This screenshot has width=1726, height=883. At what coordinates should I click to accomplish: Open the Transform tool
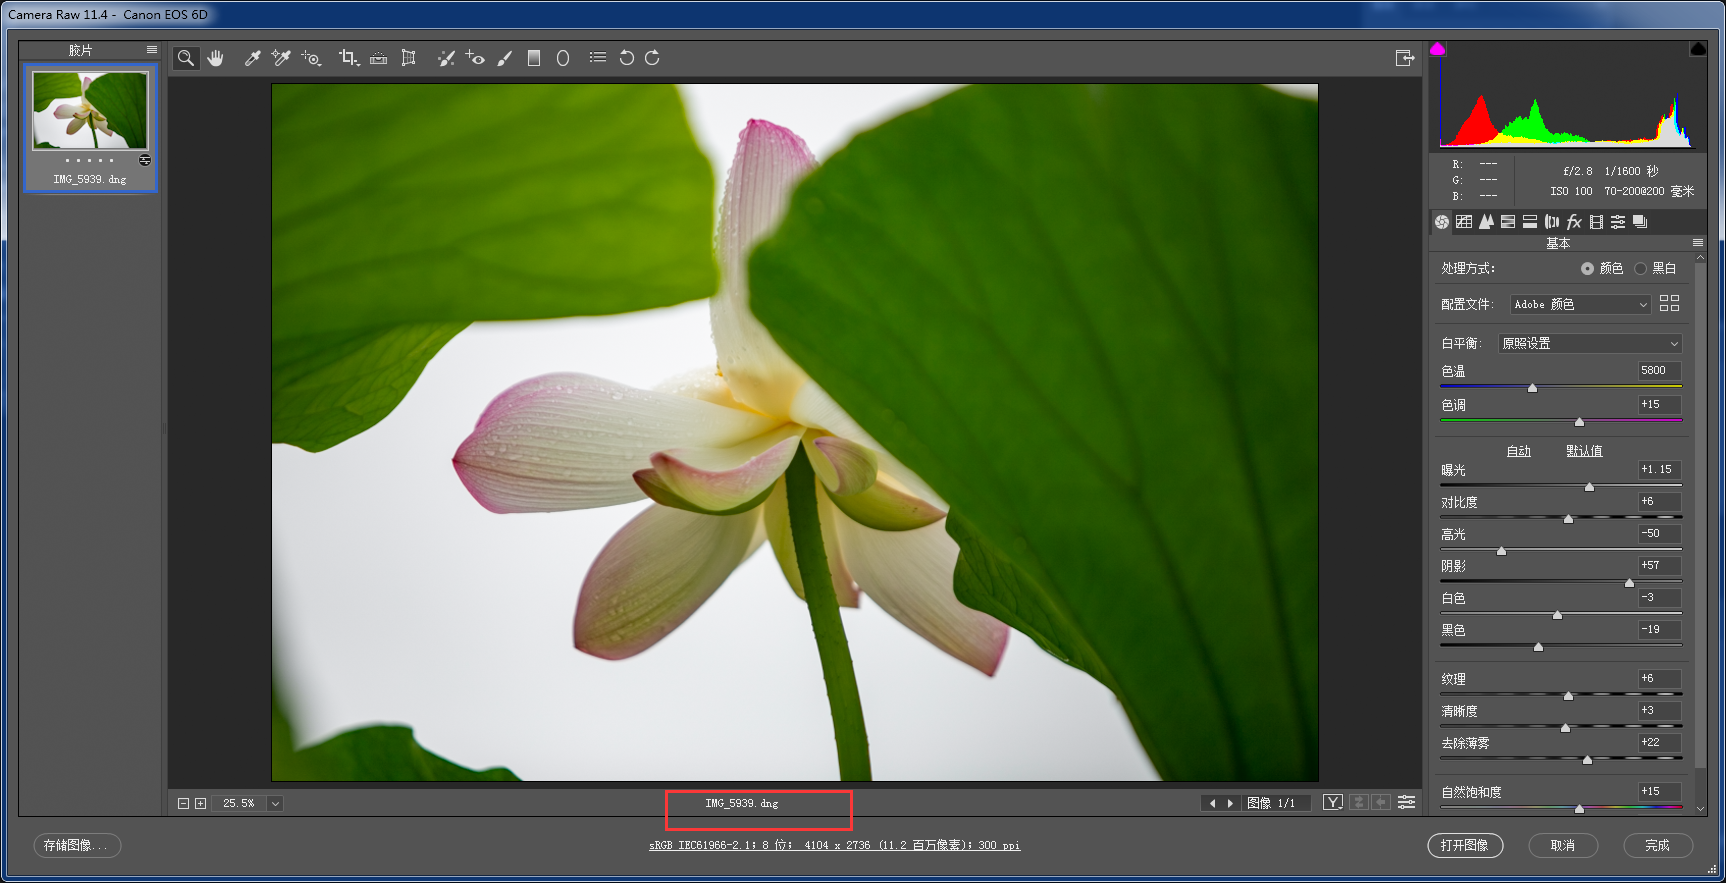click(x=408, y=58)
